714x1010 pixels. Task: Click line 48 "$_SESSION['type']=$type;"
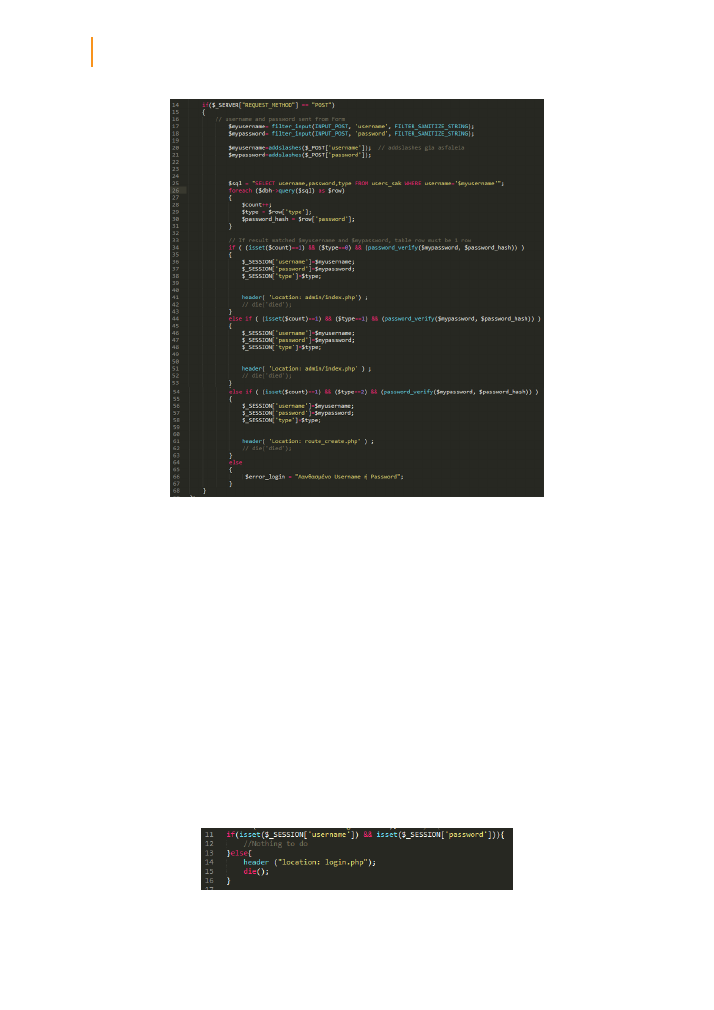pyautogui.click(x=282, y=347)
